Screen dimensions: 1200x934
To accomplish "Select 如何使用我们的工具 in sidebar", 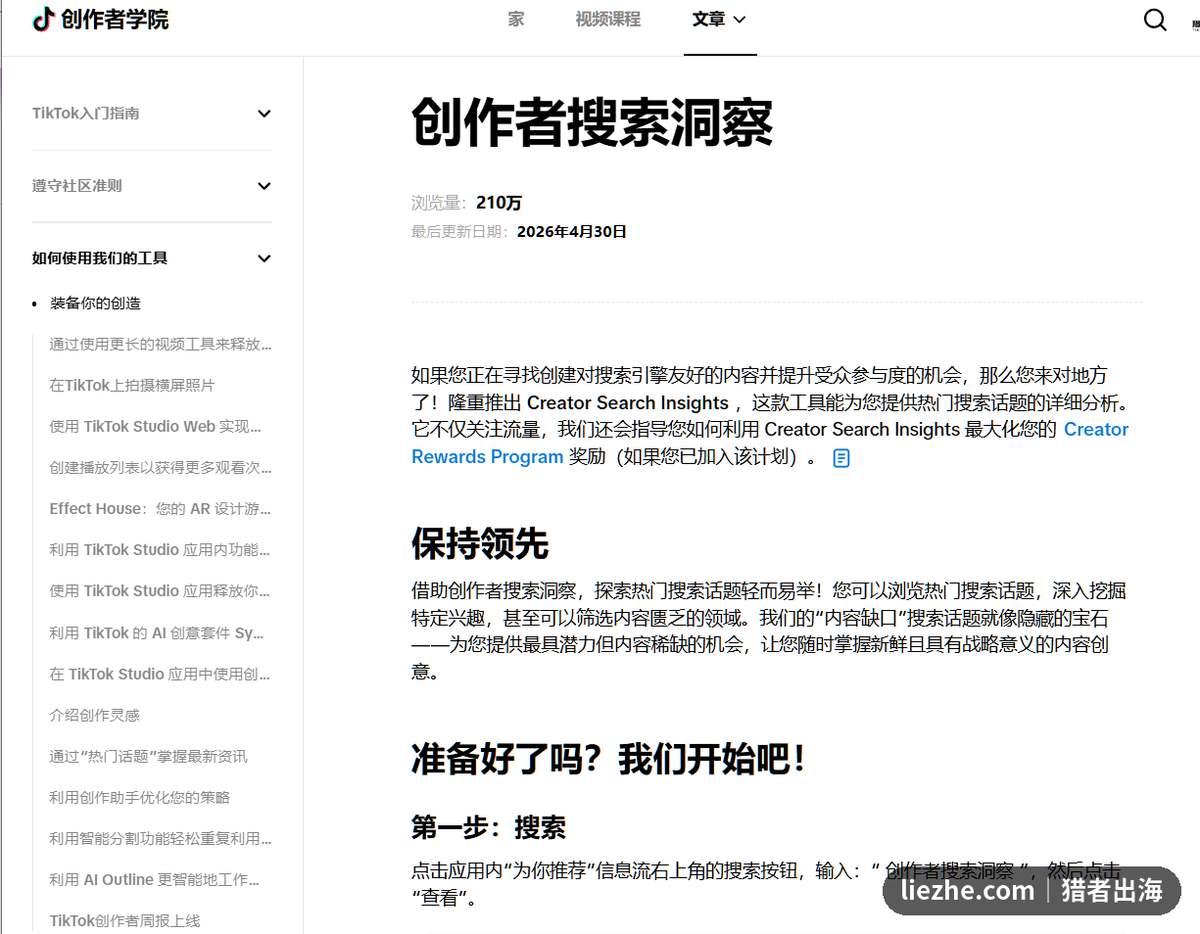I will 100,258.
